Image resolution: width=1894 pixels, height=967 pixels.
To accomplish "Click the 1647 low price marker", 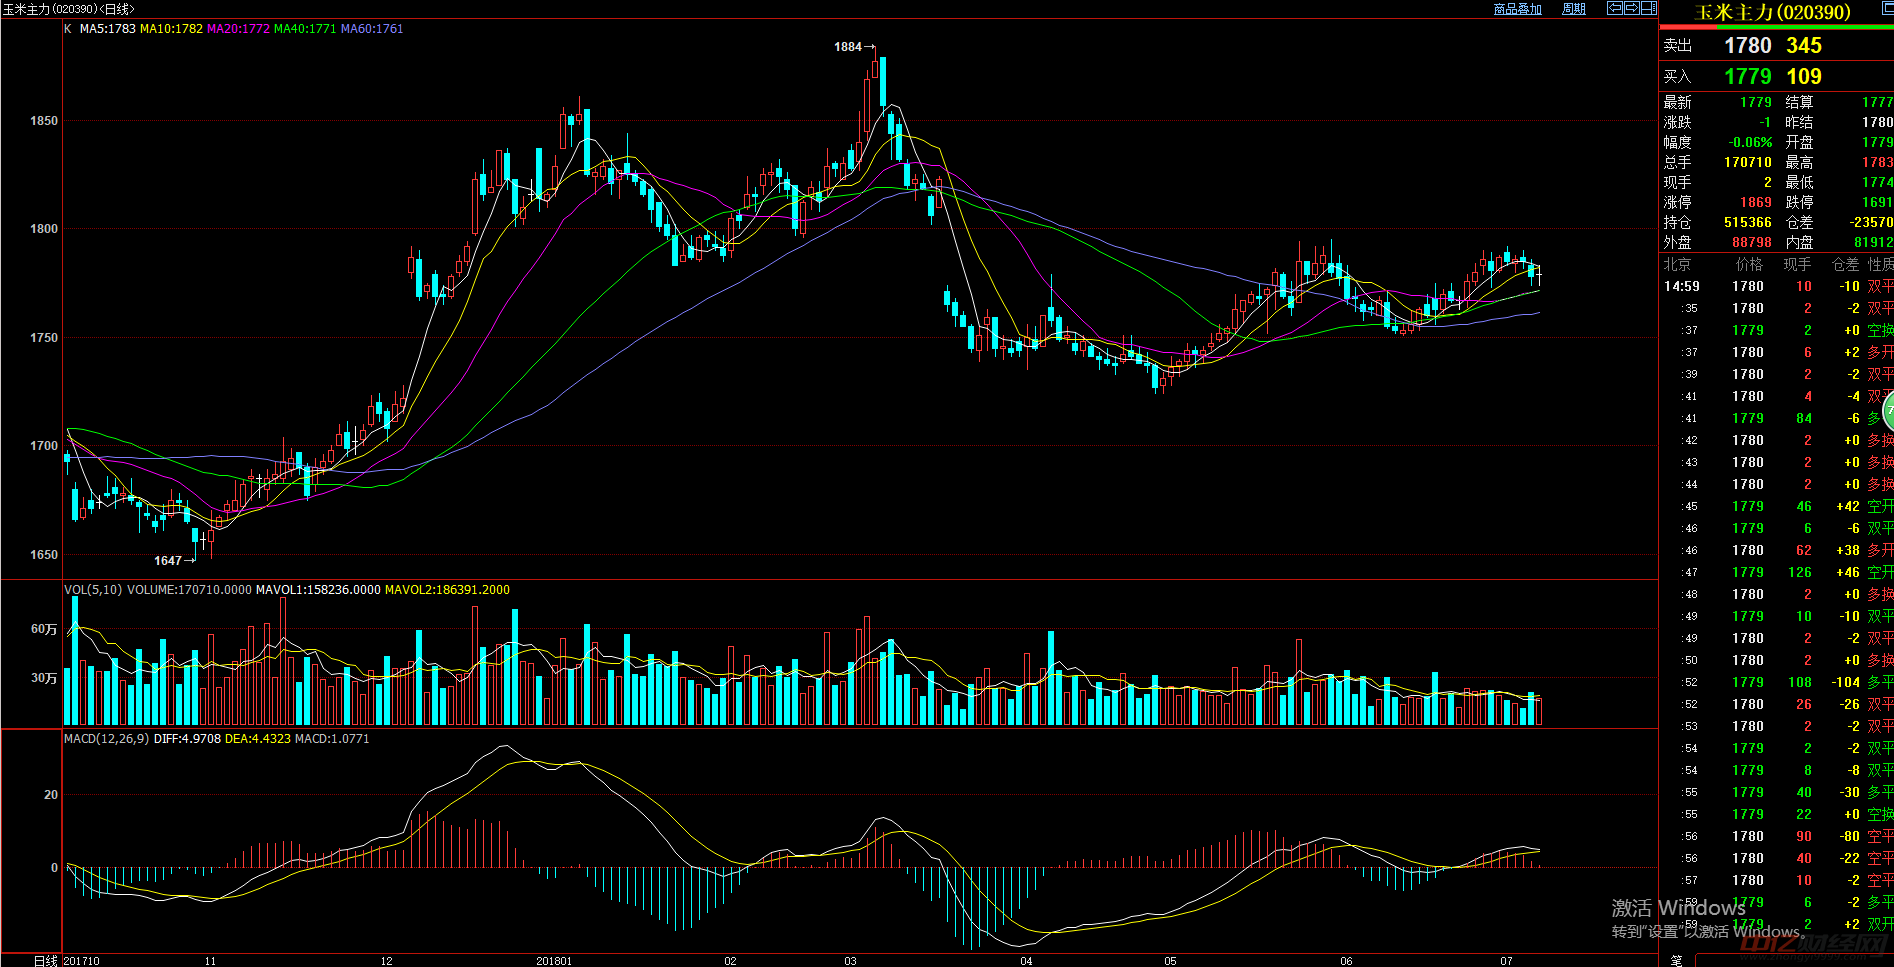I will tap(168, 561).
